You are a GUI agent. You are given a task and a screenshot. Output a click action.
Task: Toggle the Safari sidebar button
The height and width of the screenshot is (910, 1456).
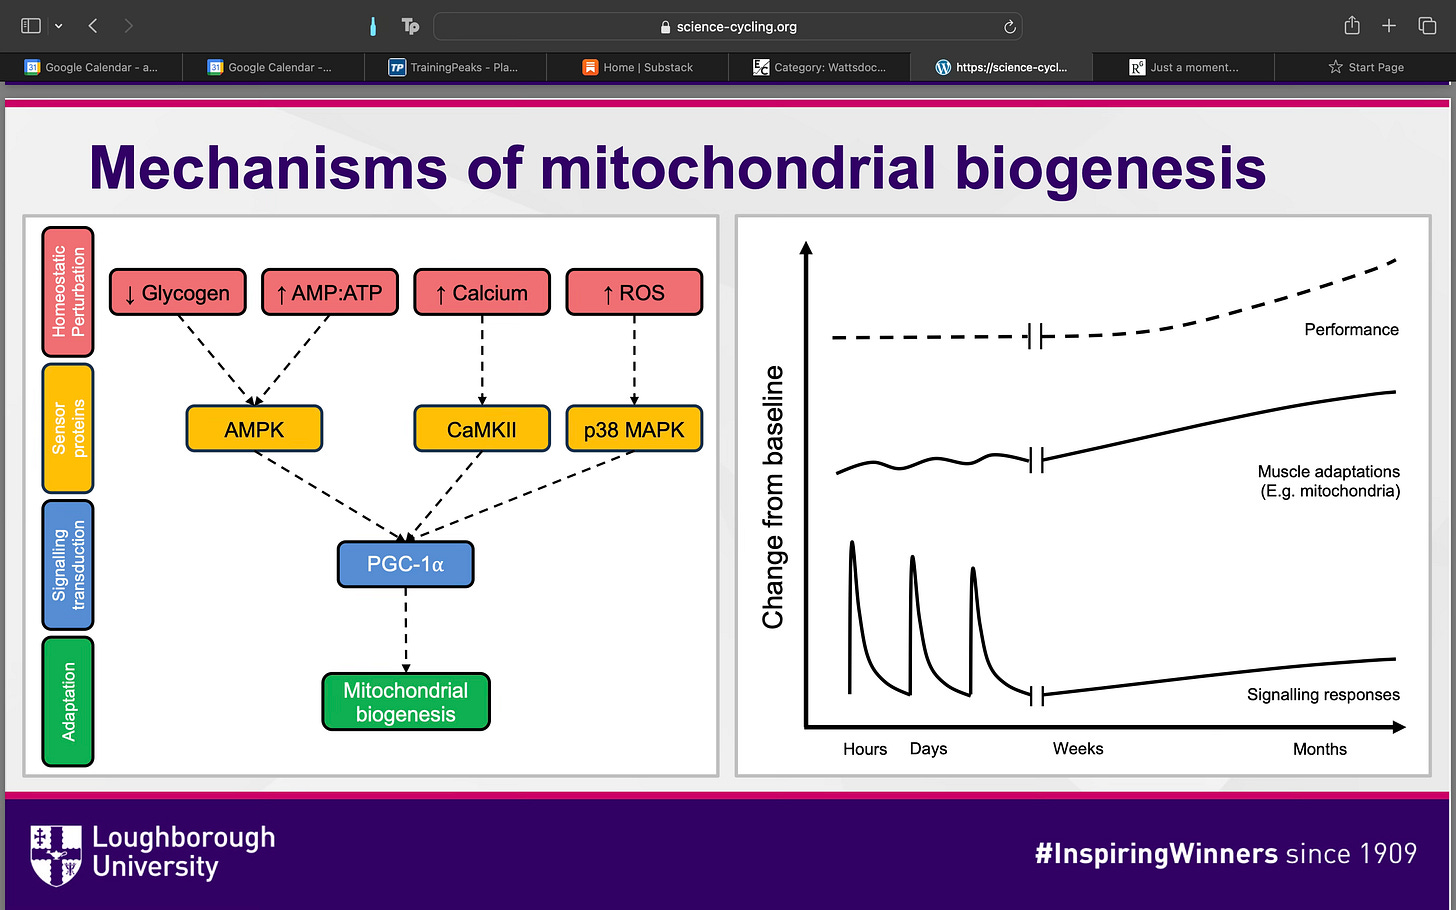click(x=31, y=26)
